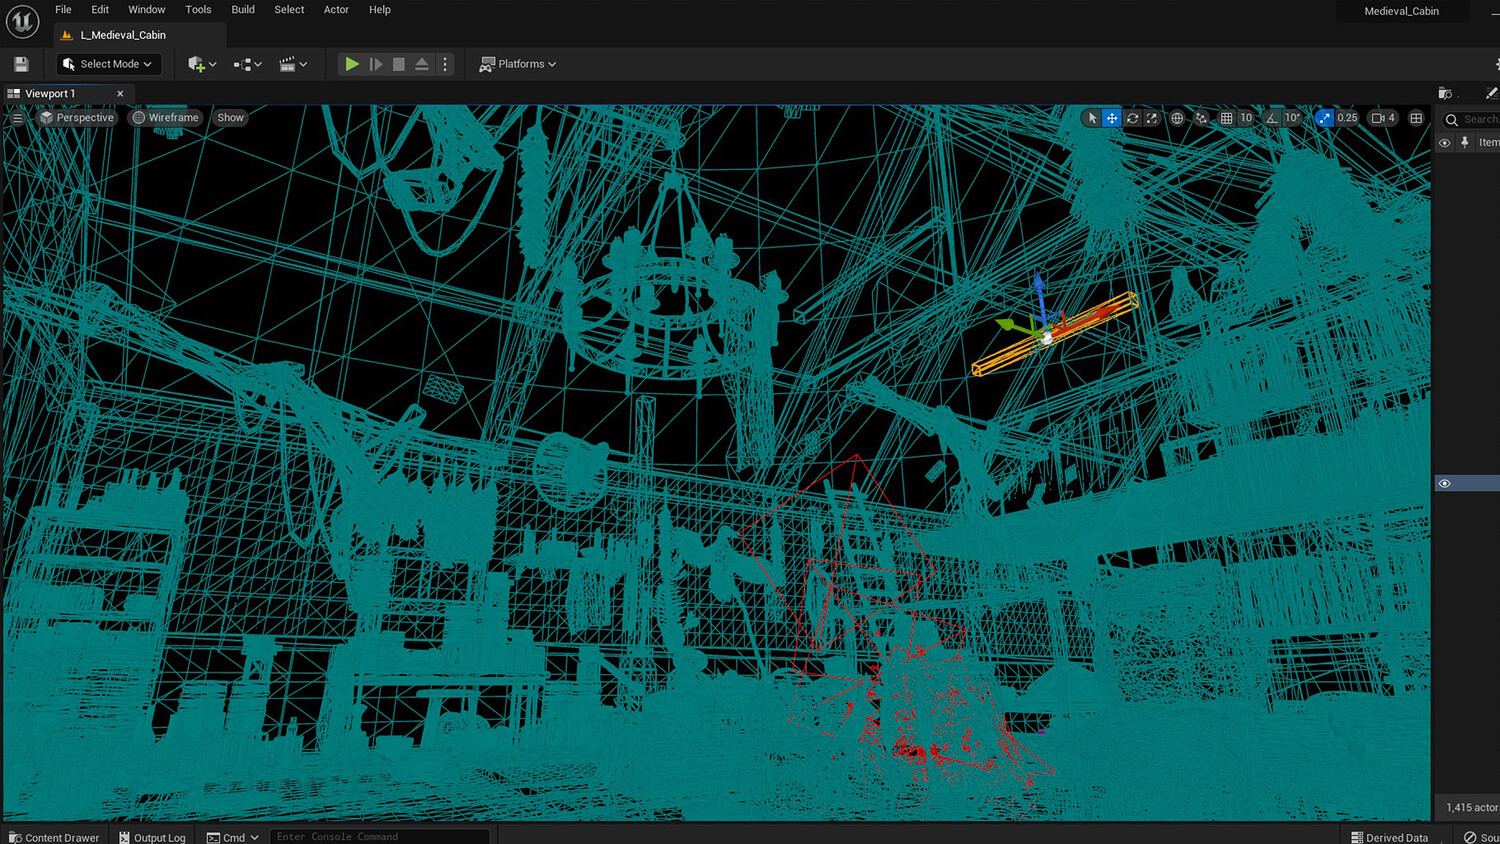Activate the rotate tool
Screen dimensions: 1500x844
(1132, 118)
